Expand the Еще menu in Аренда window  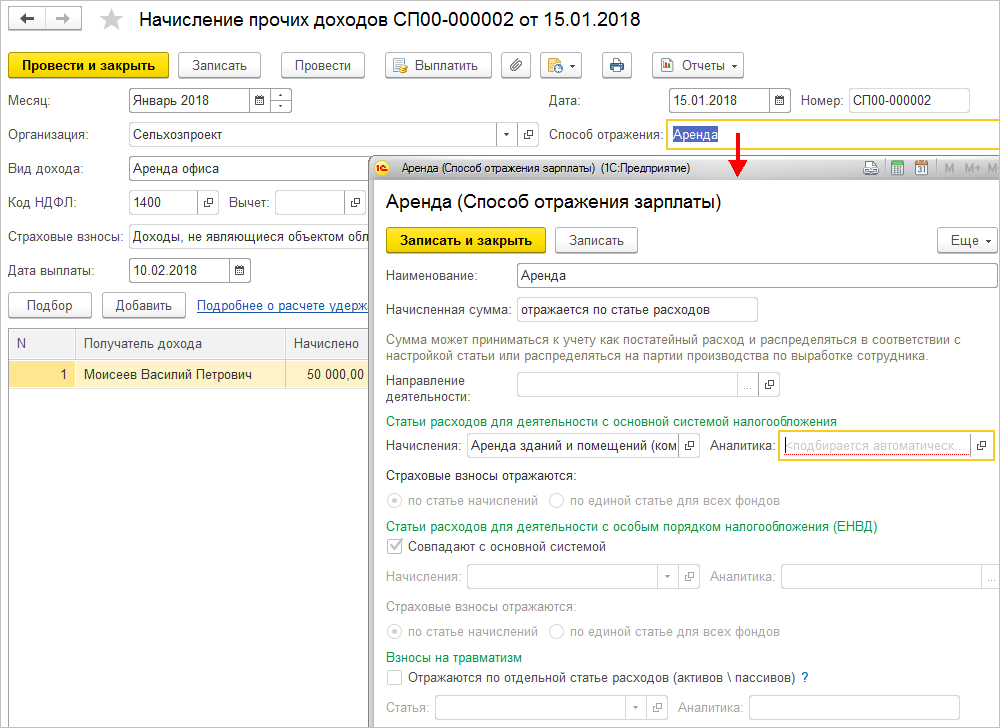click(967, 241)
